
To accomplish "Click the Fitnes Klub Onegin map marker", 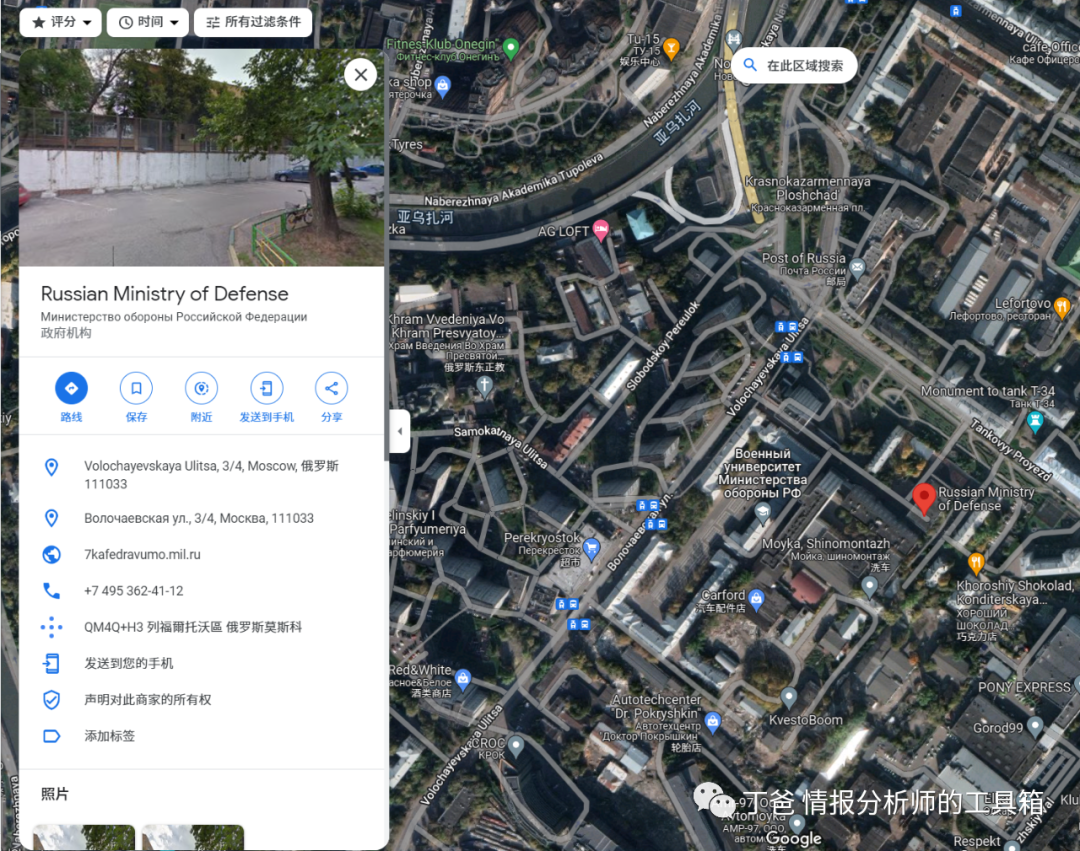I will tap(510, 48).
